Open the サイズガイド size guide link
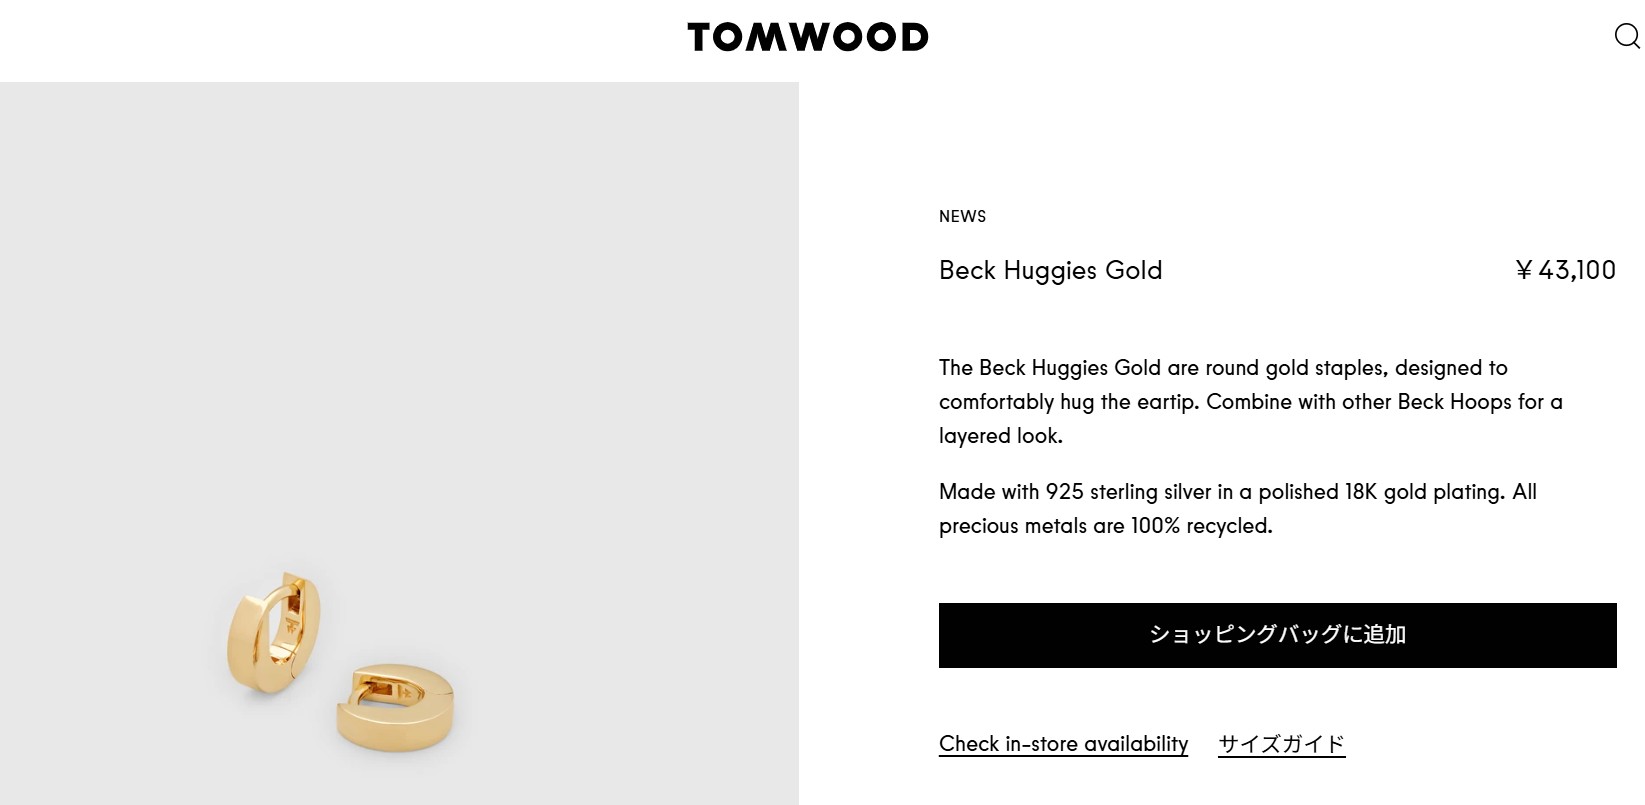Image resolution: width=1645 pixels, height=805 pixels. 1281,744
